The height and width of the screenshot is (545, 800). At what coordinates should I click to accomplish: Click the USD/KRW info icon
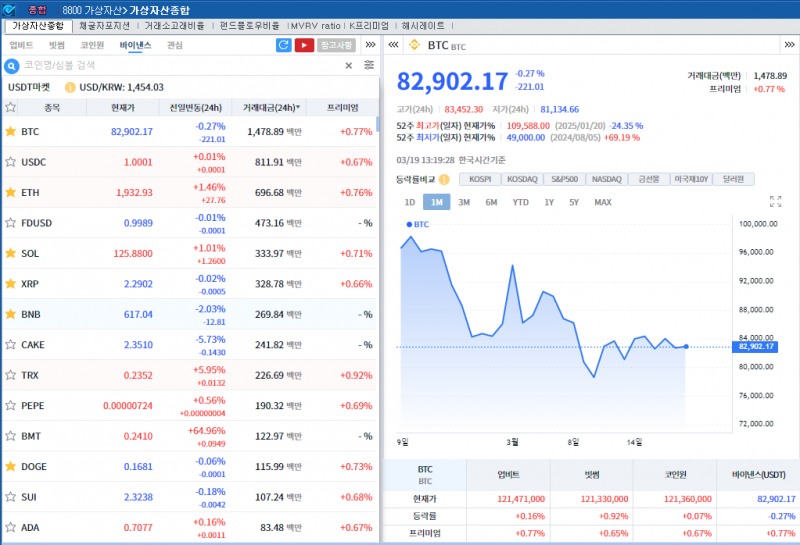pyautogui.click(x=70, y=87)
